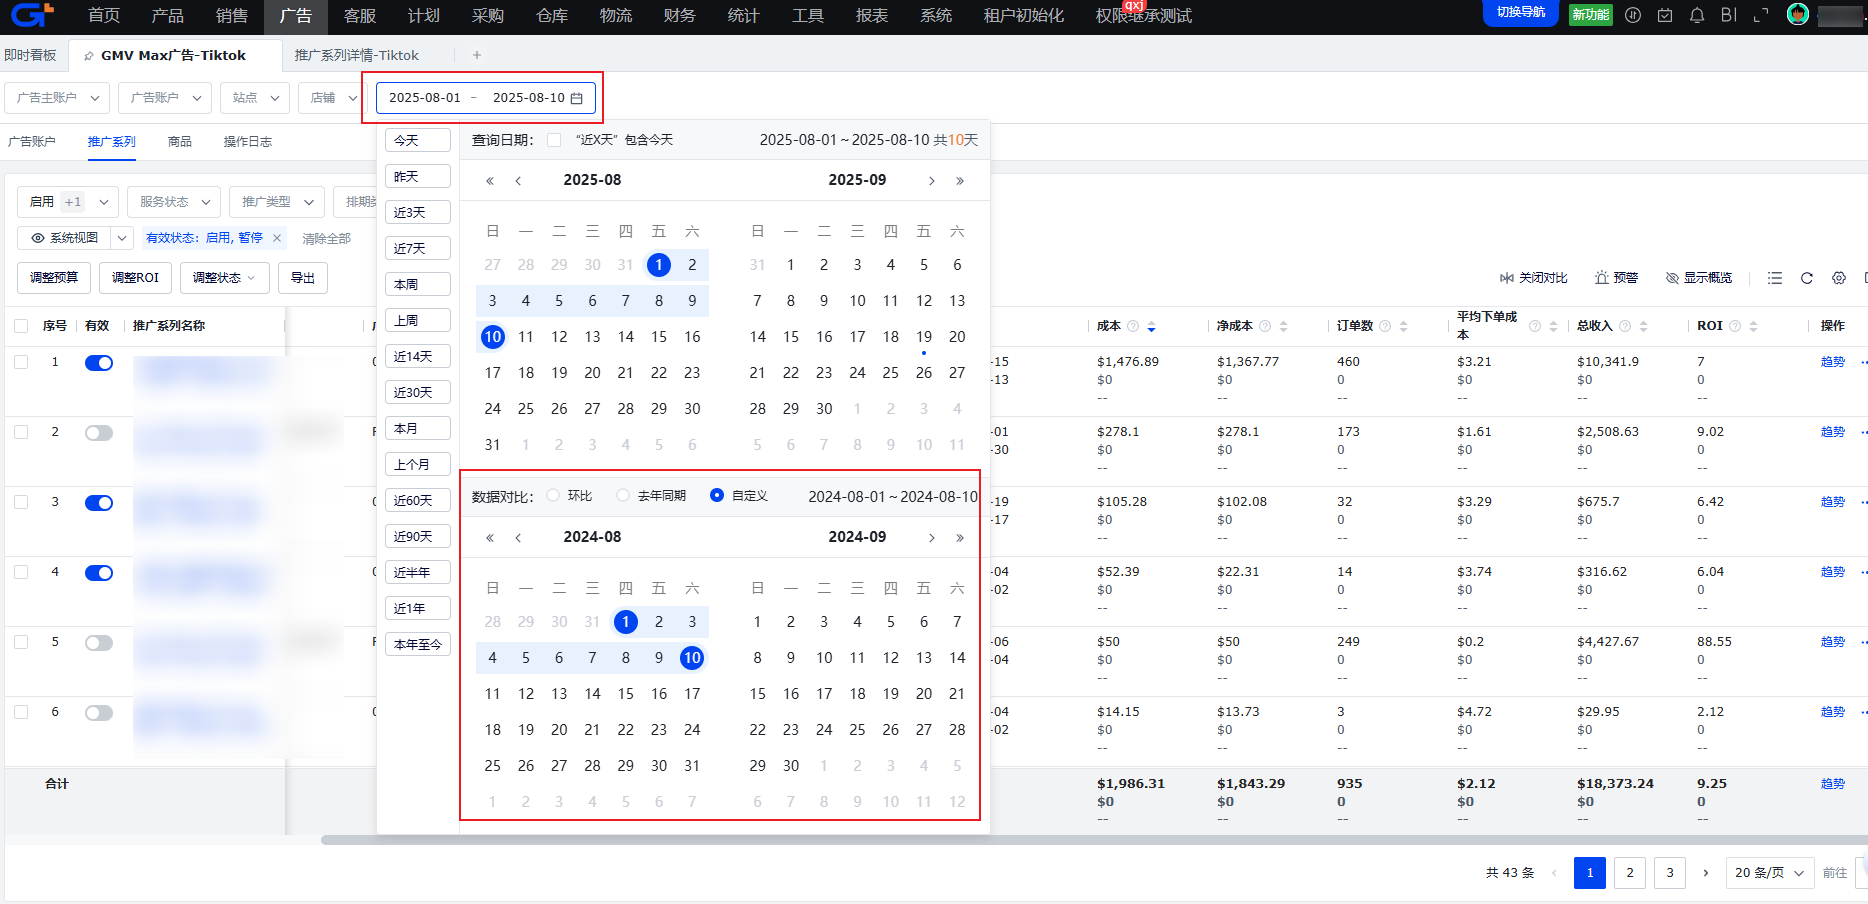Open the 推广类型 dropdown
Image resolution: width=1868 pixels, height=904 pixels.
click(x=277, y=202)
